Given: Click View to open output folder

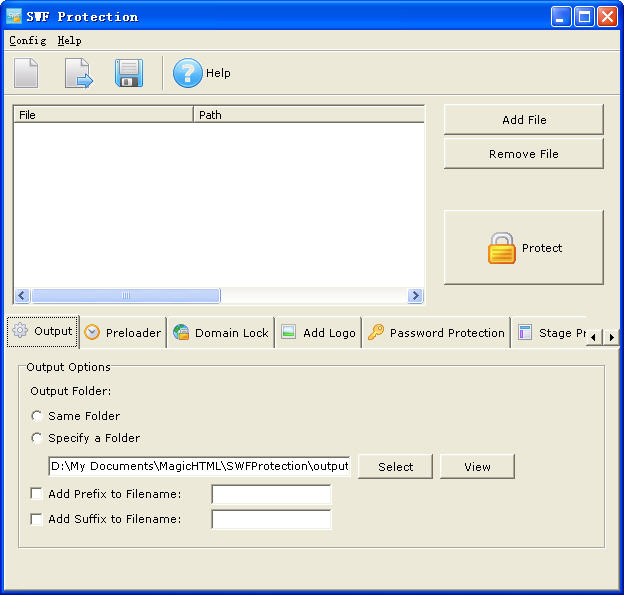Looking at the screenshot, I should click(x=477, y=466).
